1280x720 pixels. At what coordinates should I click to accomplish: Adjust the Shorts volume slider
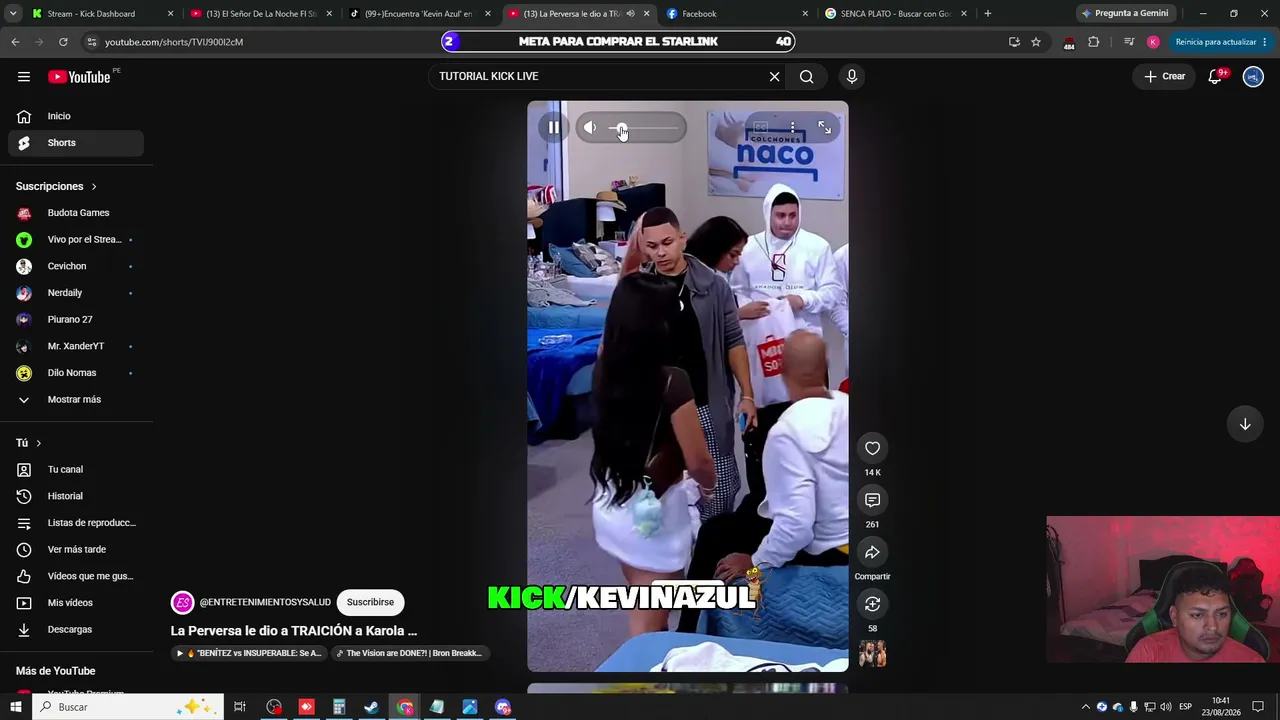tap(645, 128)
